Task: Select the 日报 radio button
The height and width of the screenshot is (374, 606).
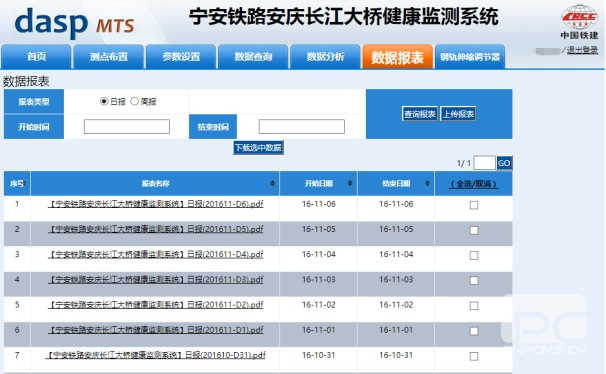Action: 104,101
